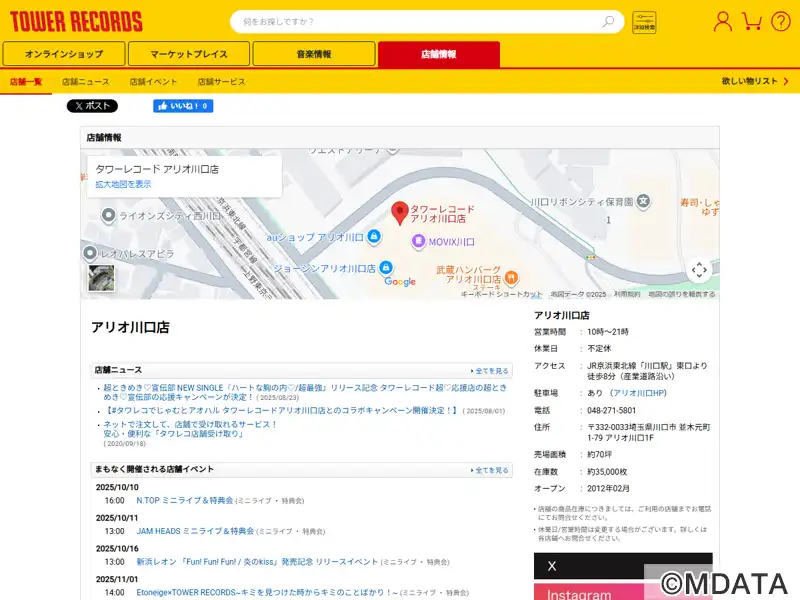Select the 店舗情報 tab
The width and height of the screenshot is (800, 600).
click(x=439, y=54)
